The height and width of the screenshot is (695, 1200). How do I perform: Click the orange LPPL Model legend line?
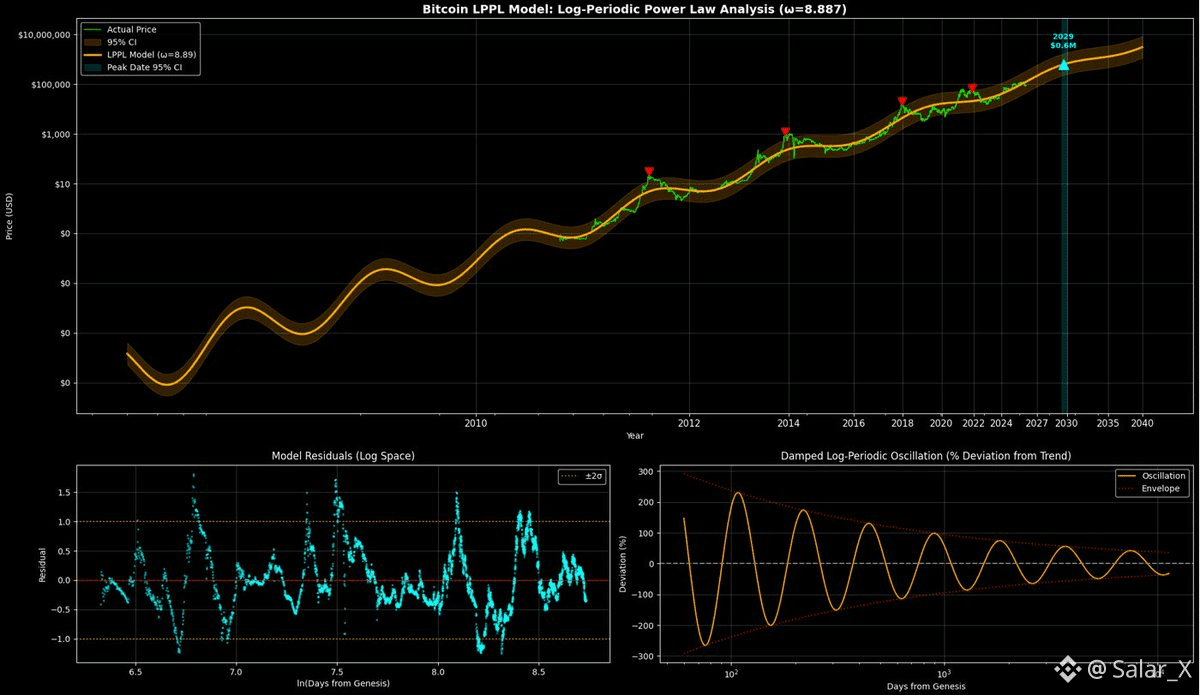(93, 56)
